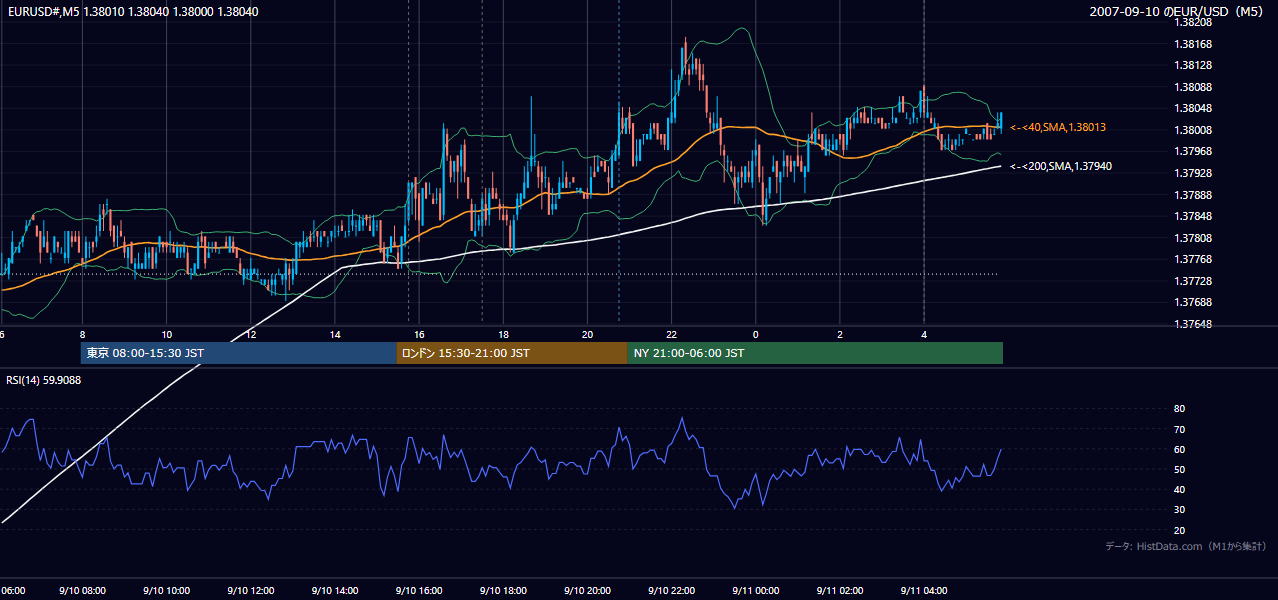This screenshot has height=600, width=1278.
Task: Click price level 1.37968 on the price axis
Action: pos(1193,151)
